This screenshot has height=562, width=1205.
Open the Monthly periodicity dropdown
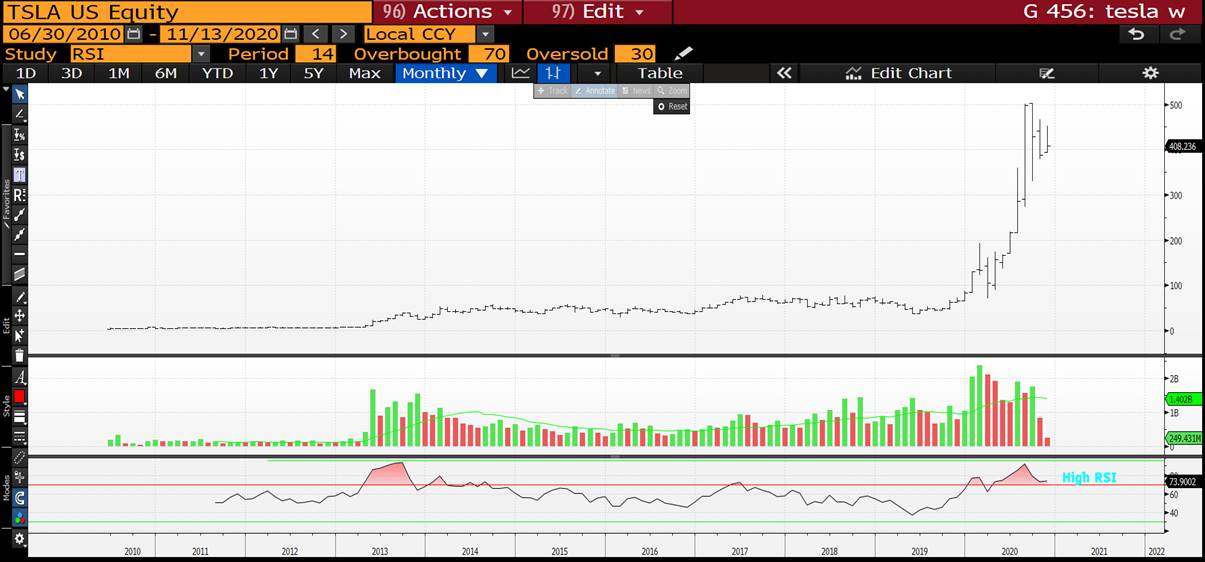(446, 73)
